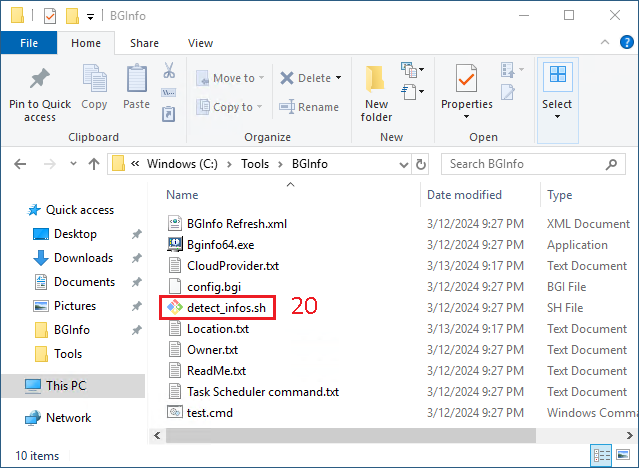This screenshot has width=639, height=468.
Task: Click the Properties checkmark icon
Action: tap(466, 78)
